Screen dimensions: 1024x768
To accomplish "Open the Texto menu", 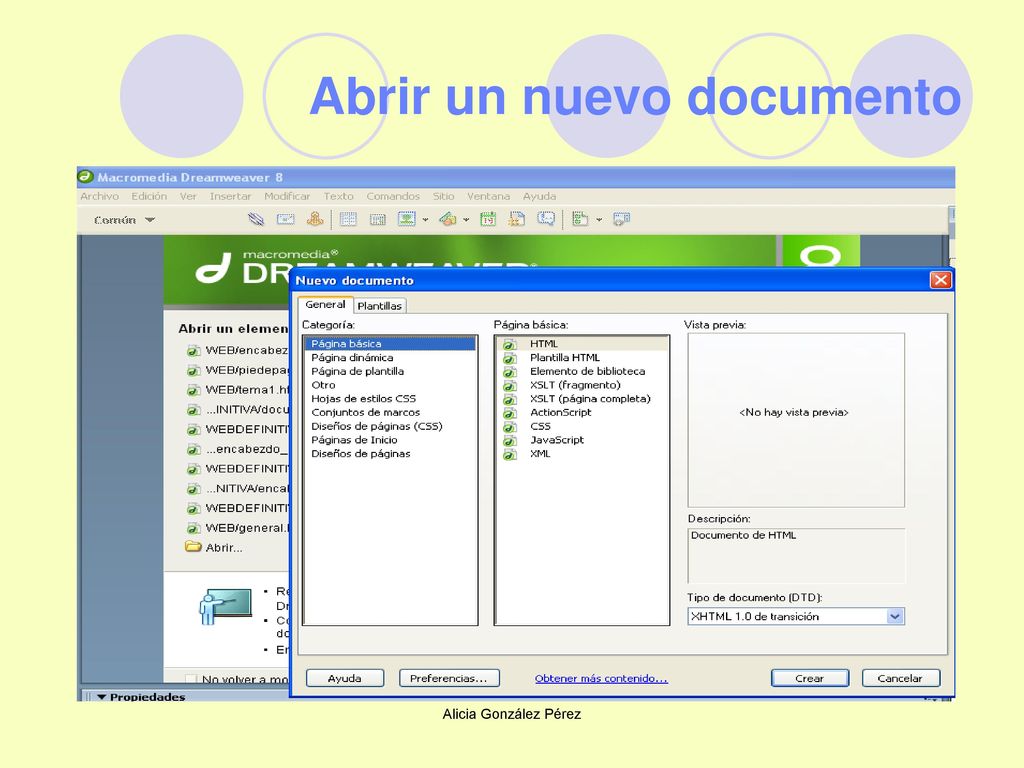I will click(338, 196).
